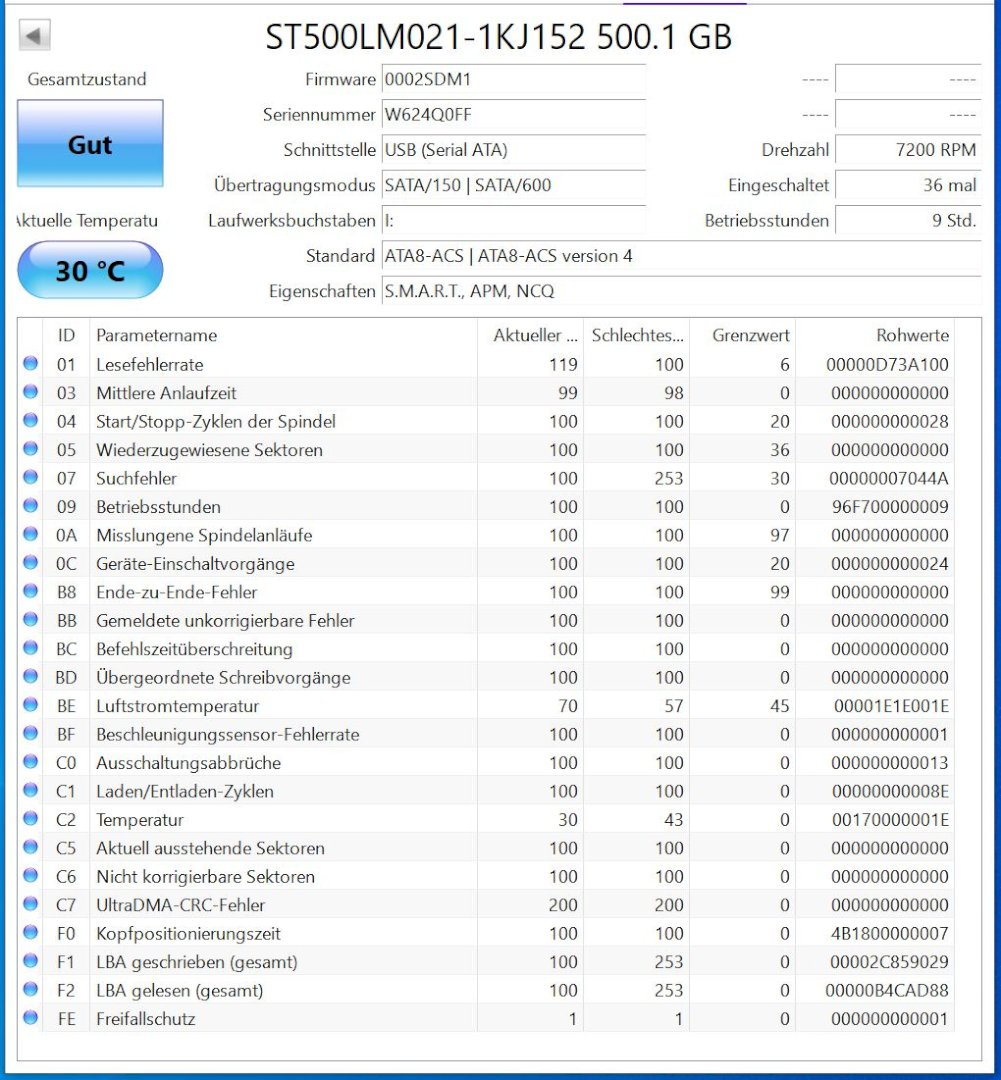
Task: Click the status orb for Suchfehler row
Action: click(30, 478)
